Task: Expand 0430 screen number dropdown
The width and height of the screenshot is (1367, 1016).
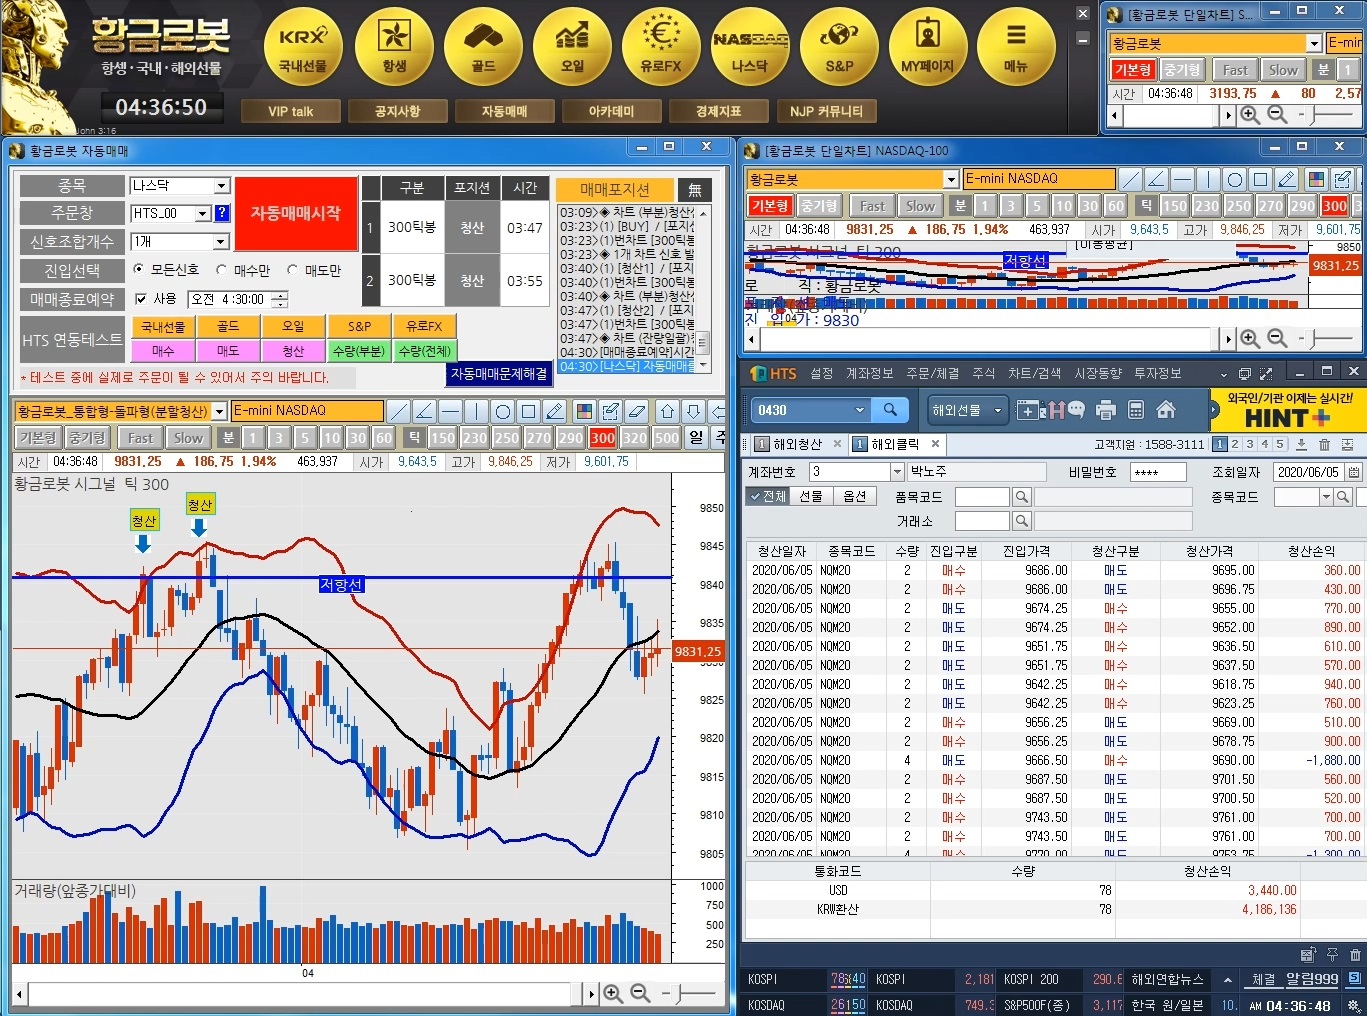Action: [859, 410]
